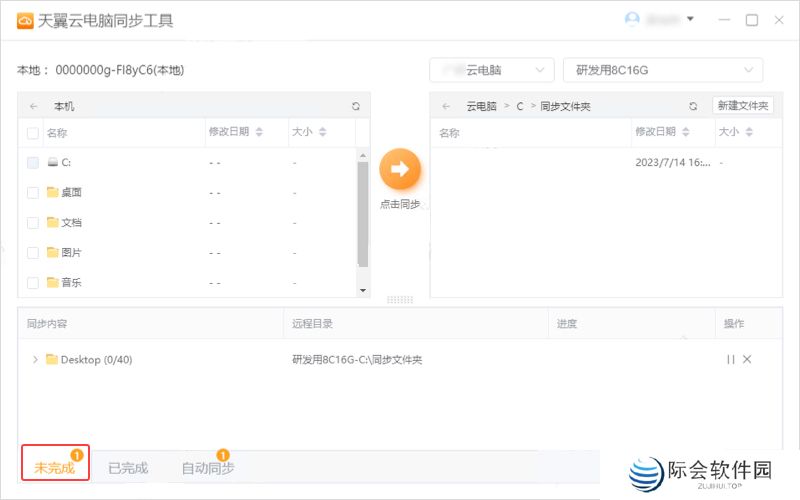Click the local list scroll-down arrow
The image size is (800, 500).
pos(363,290)
